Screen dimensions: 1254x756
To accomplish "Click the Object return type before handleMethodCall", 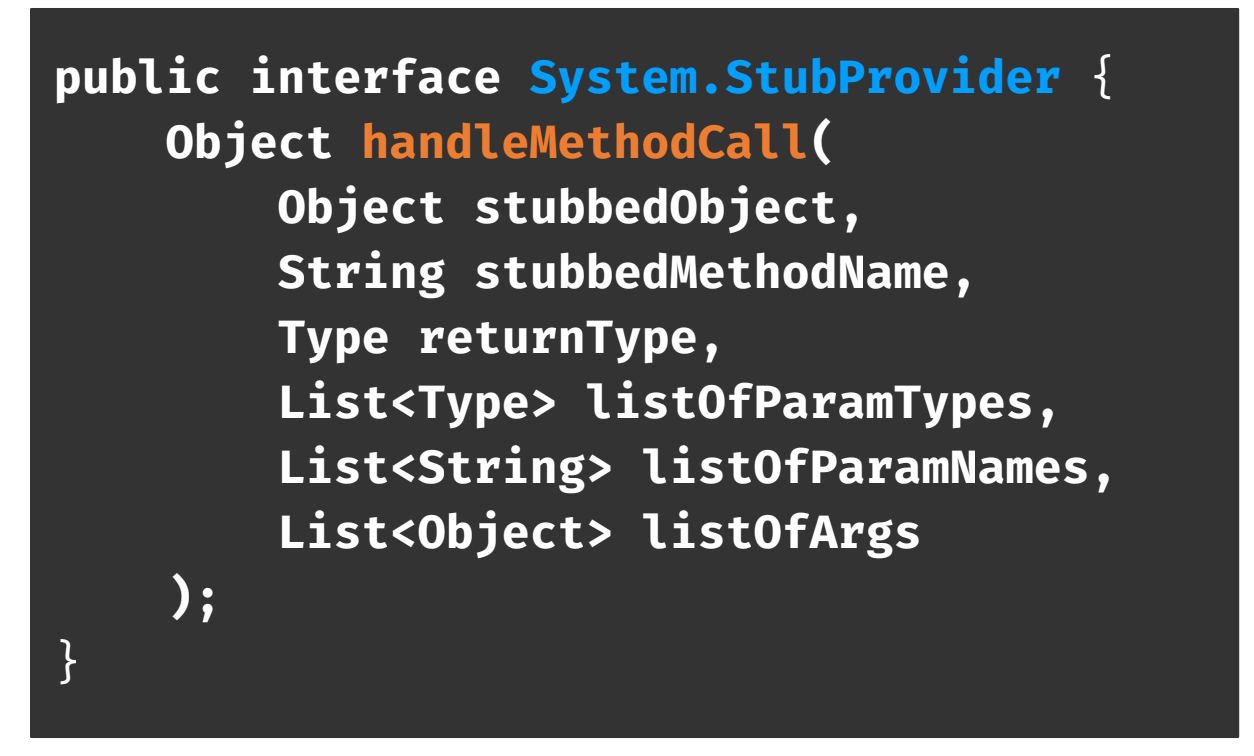I will coord(249,144).
